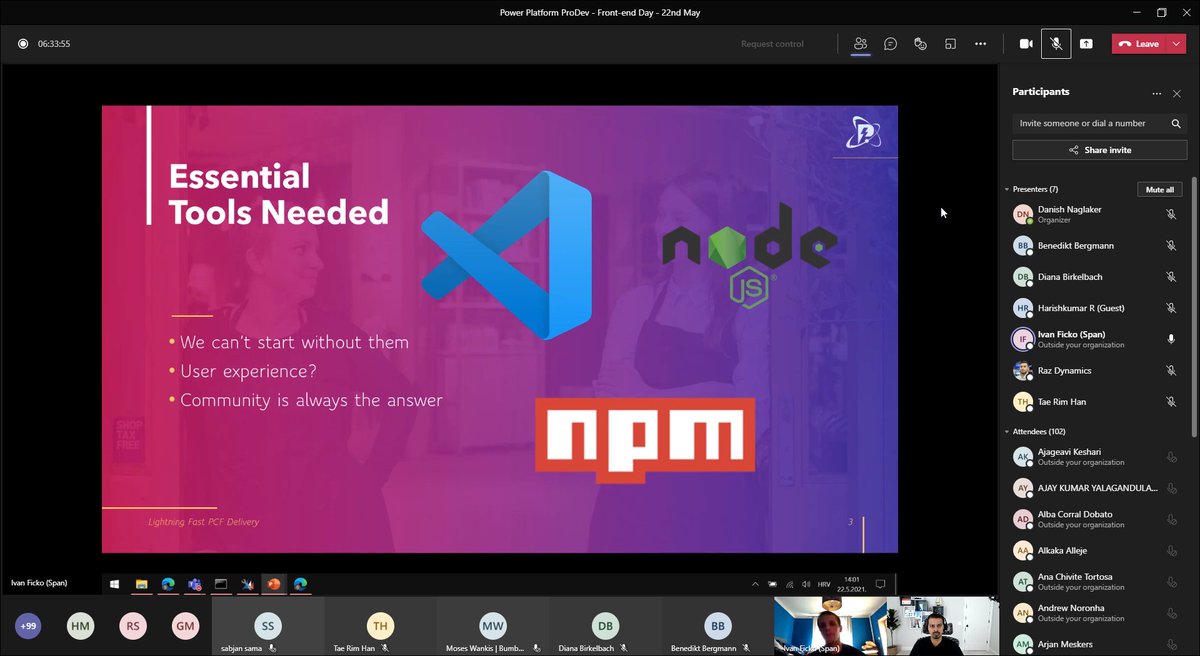Screen dimensions: 1200x656
Task: Click the search magnifier in invite field
Action: [1176, 123]
